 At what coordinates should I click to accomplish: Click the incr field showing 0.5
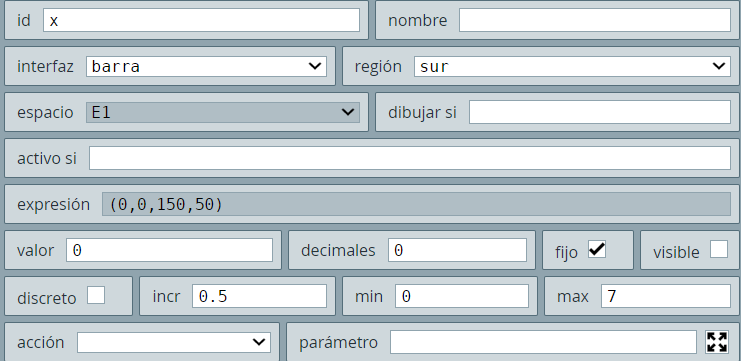tap(259, 296)
